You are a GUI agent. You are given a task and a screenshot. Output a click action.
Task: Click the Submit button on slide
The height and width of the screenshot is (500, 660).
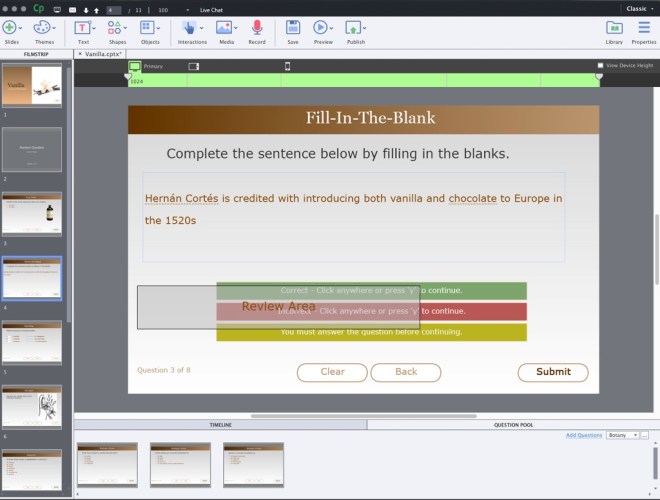pyautogui.click(x=553, y=372)
